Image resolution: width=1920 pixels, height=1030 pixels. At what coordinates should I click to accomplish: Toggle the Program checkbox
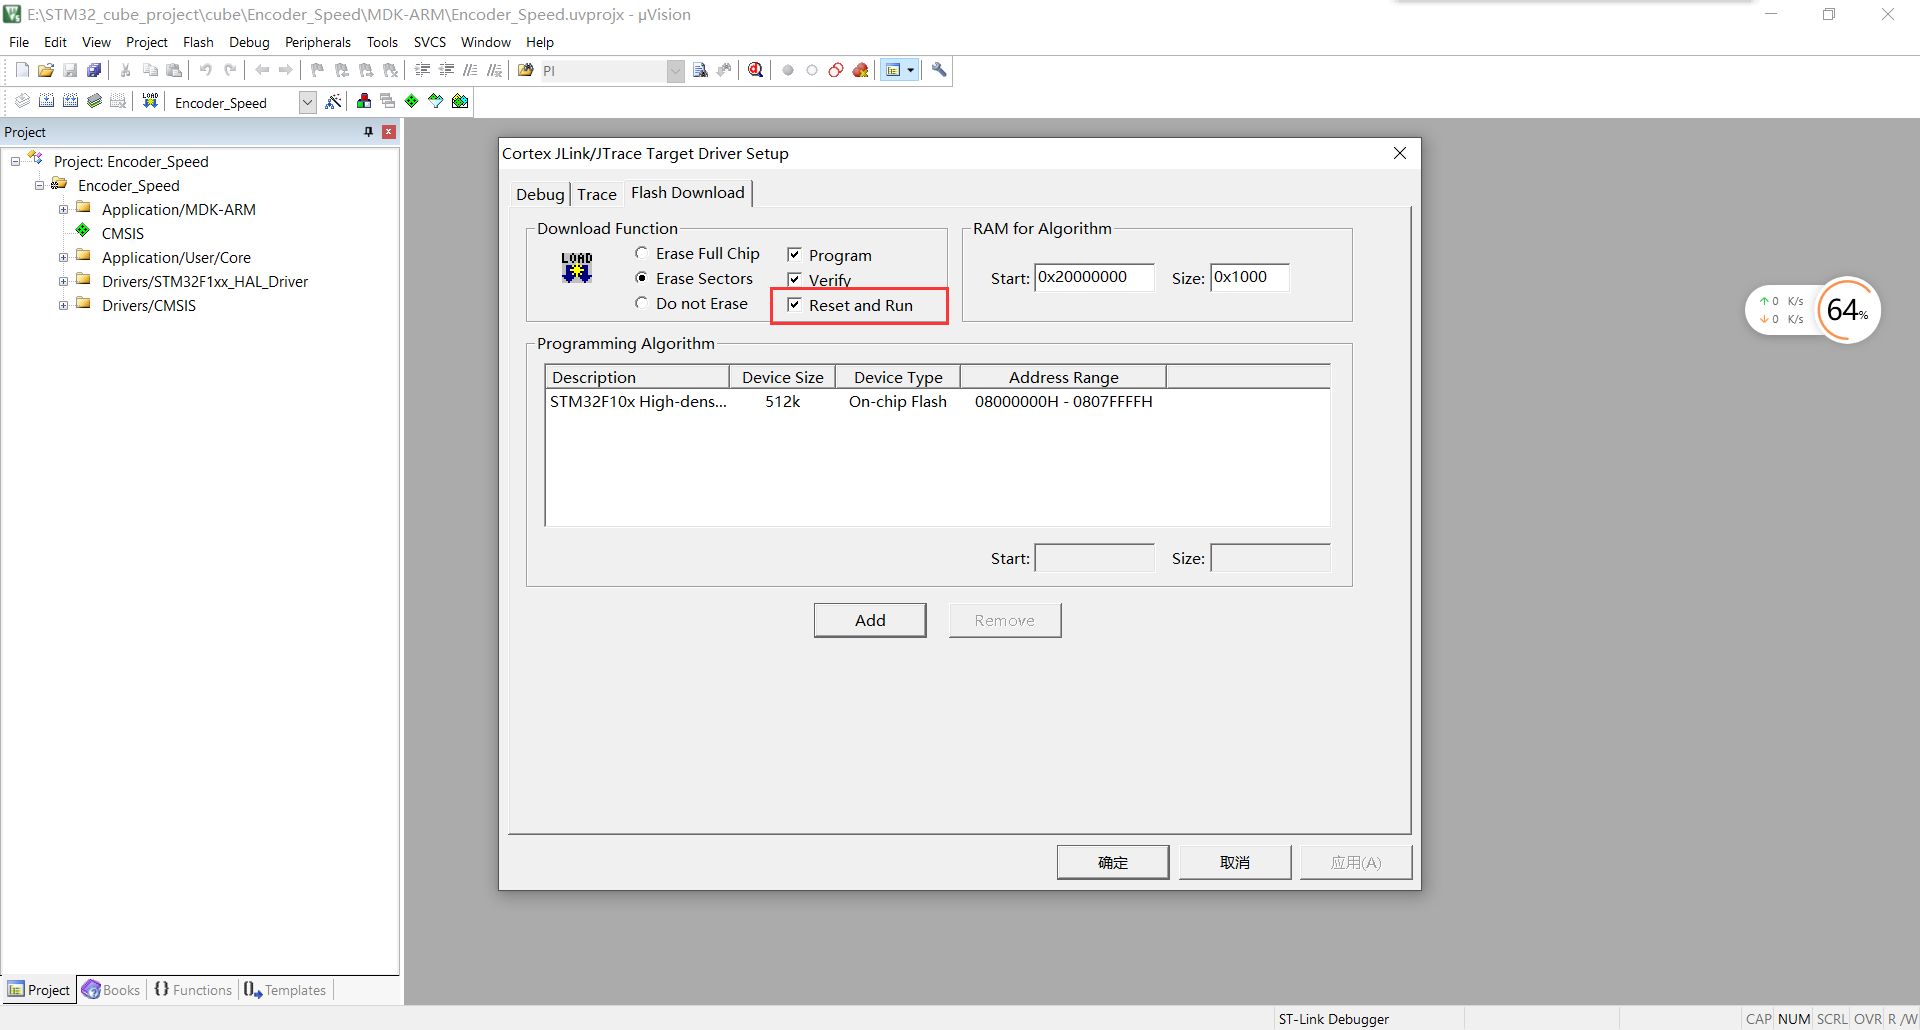[794, 255]
